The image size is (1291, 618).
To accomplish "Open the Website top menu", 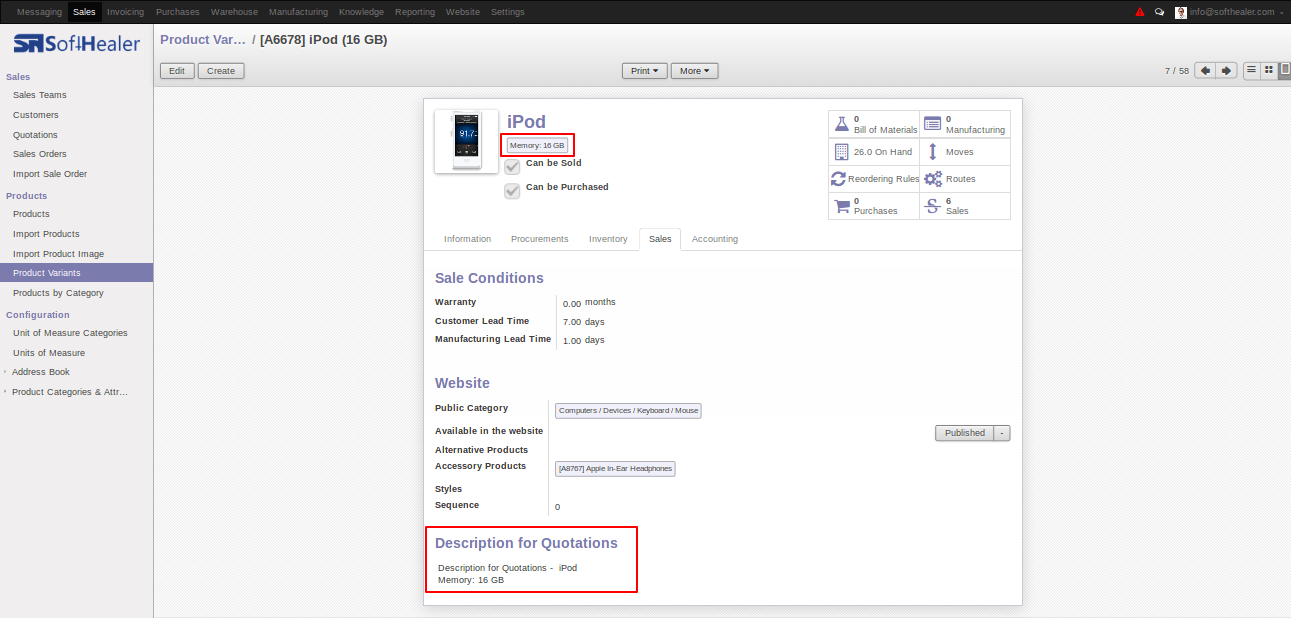I will pyautogui.click(x=462, y=12).
